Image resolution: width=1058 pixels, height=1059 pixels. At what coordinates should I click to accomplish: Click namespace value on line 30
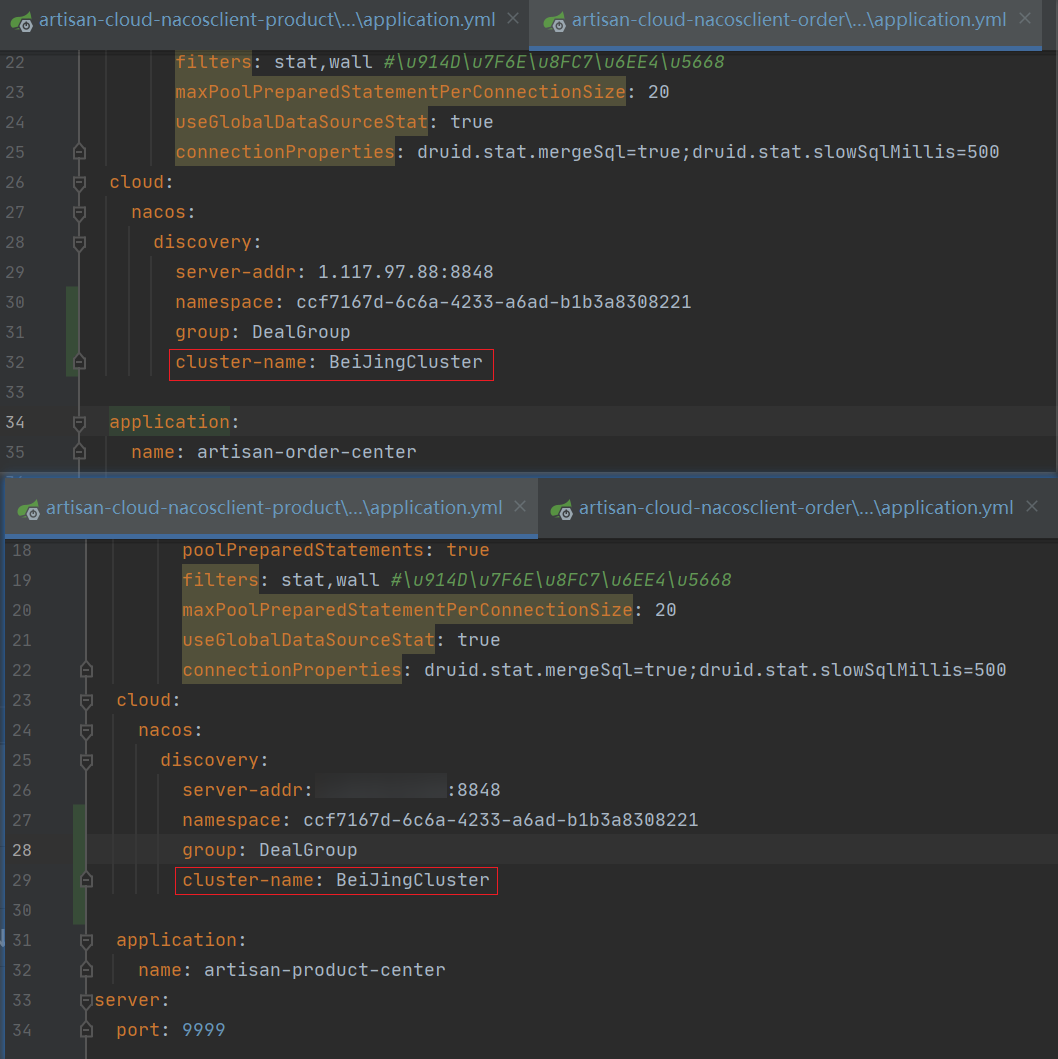tap(494, 302)
